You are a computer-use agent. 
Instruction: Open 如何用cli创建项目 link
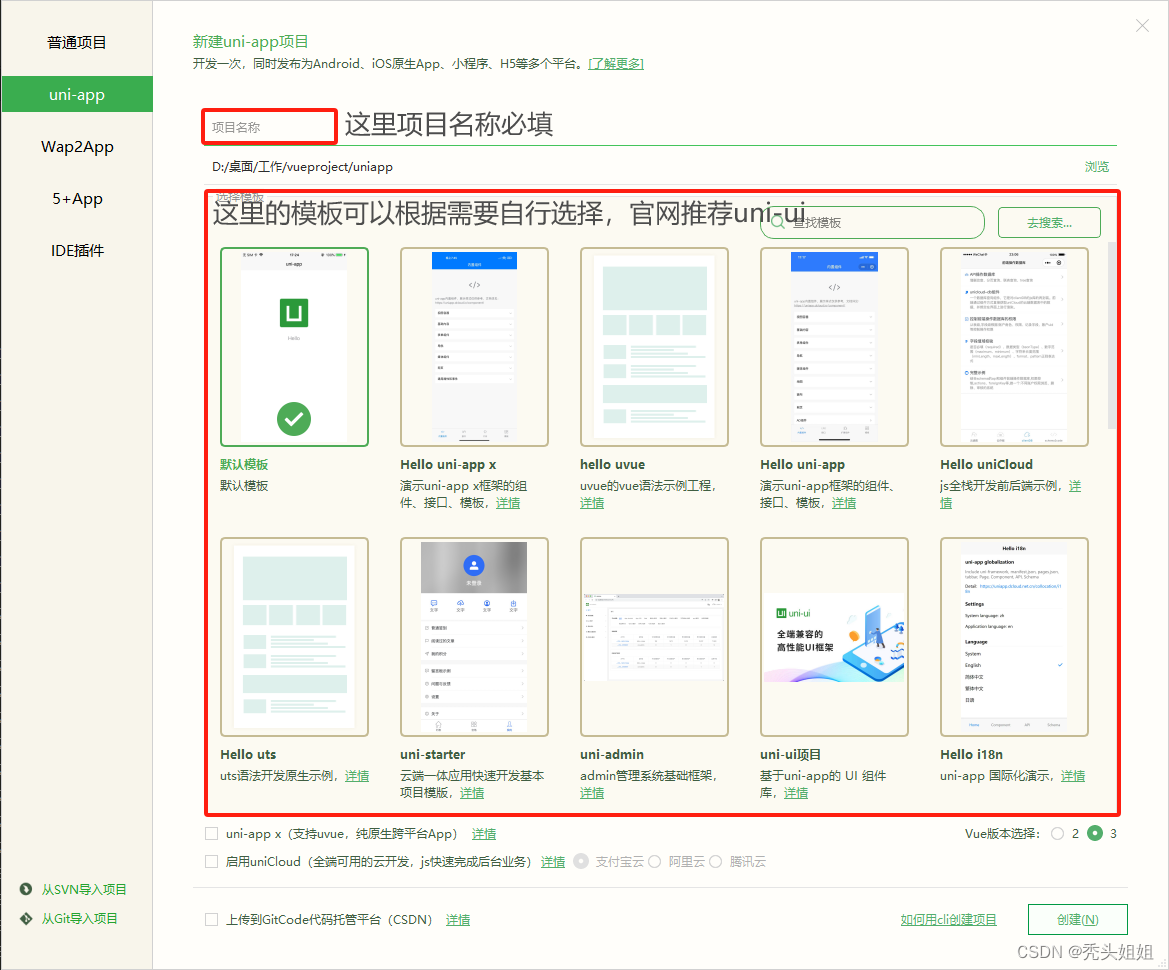(x=948, y=919)
